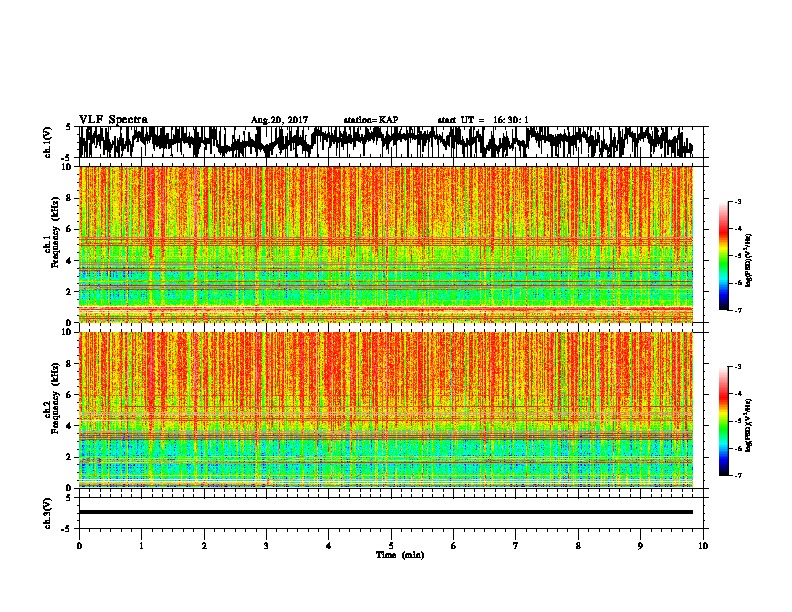This screenshot has height=612, width=792.
Task: Click the "2" tick on ch.1 frequency axis
Action: click(71, 292)
